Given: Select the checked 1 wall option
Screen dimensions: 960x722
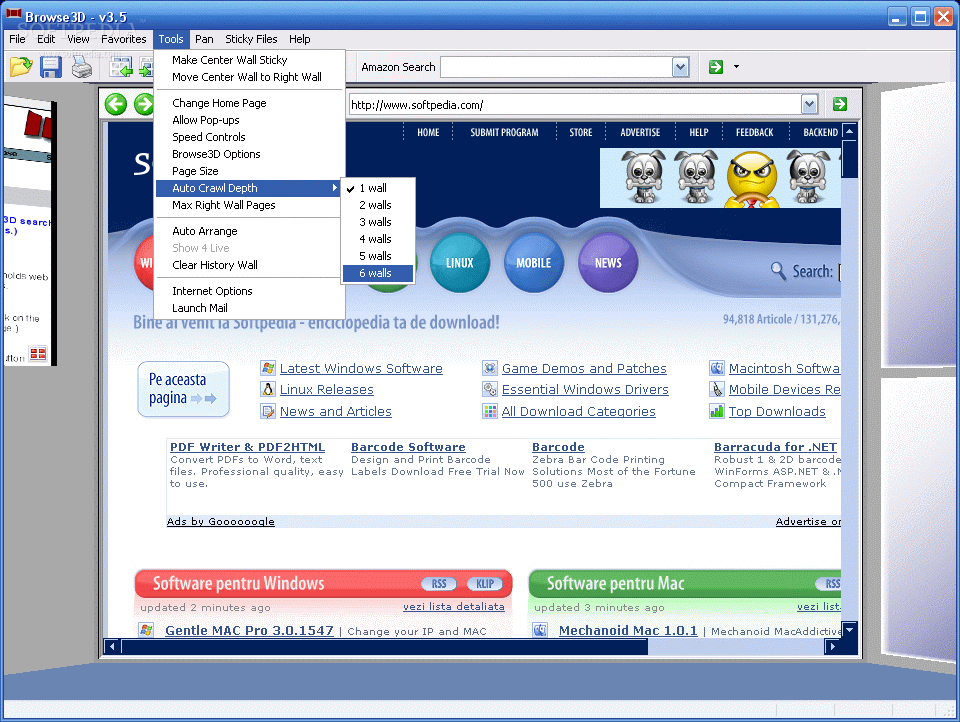Looking at the screenshot, I should (378, 188).
